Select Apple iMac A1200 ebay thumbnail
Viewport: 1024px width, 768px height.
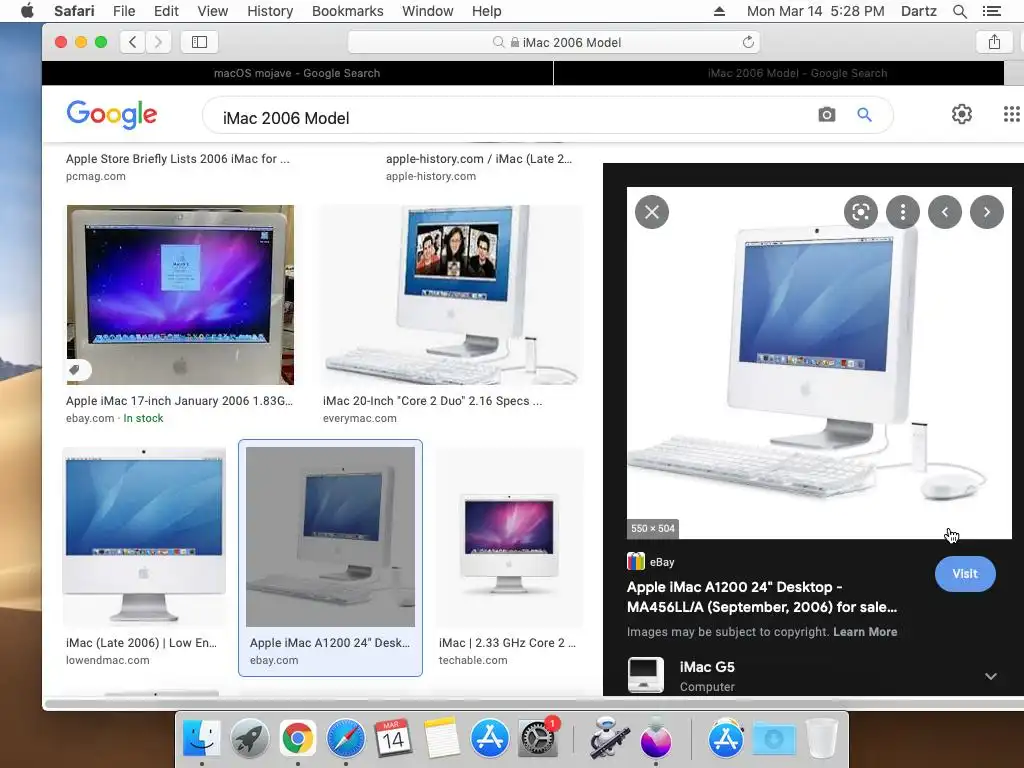[330, 537]
